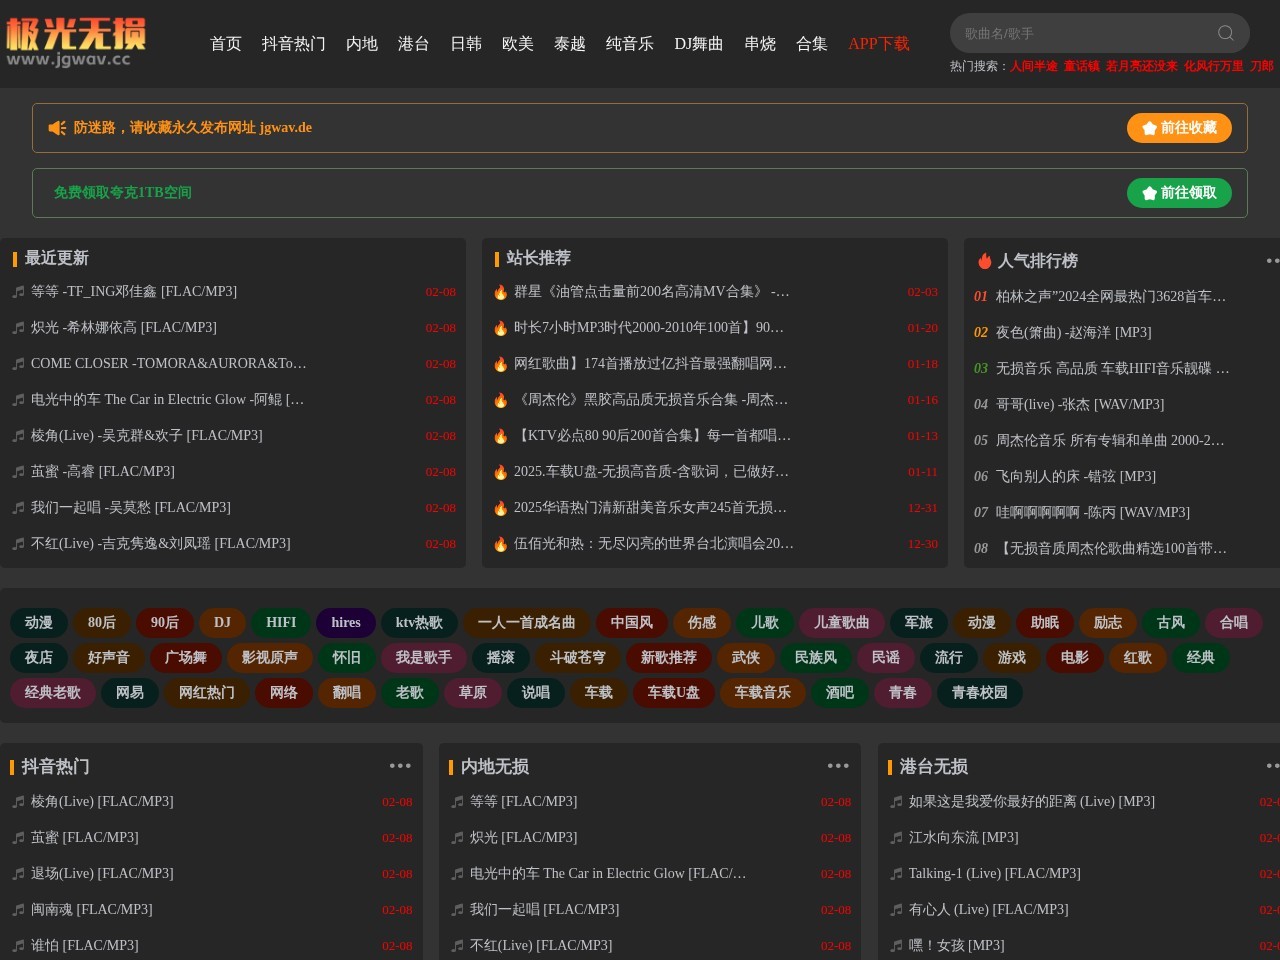This screenshot has height=960, width=1280.
Task: Expand the ellipsis menu on 抖音热门 panel
Action: [x=400, y=765]
